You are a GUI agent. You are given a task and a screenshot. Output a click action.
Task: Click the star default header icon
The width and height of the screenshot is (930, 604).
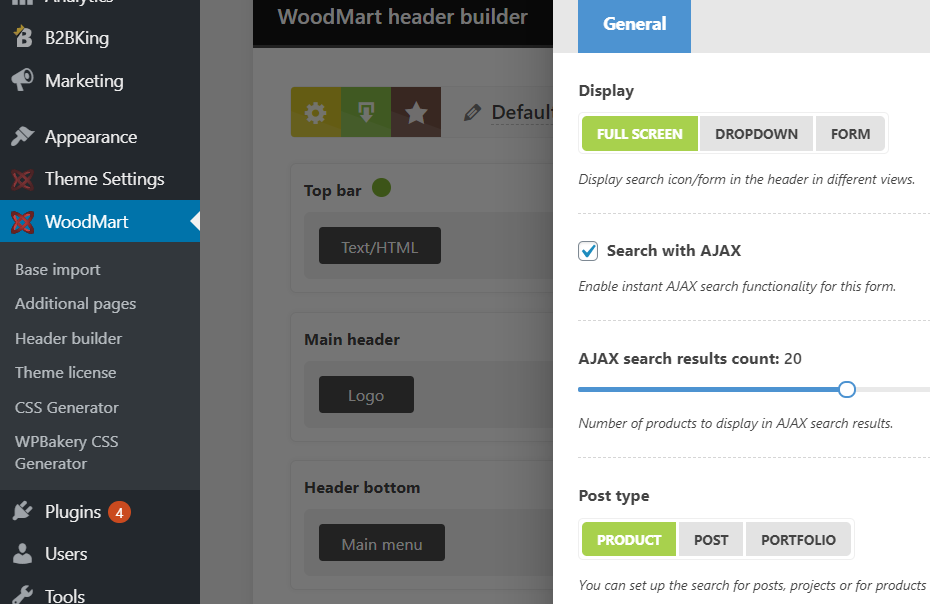(x=416, y=112)
